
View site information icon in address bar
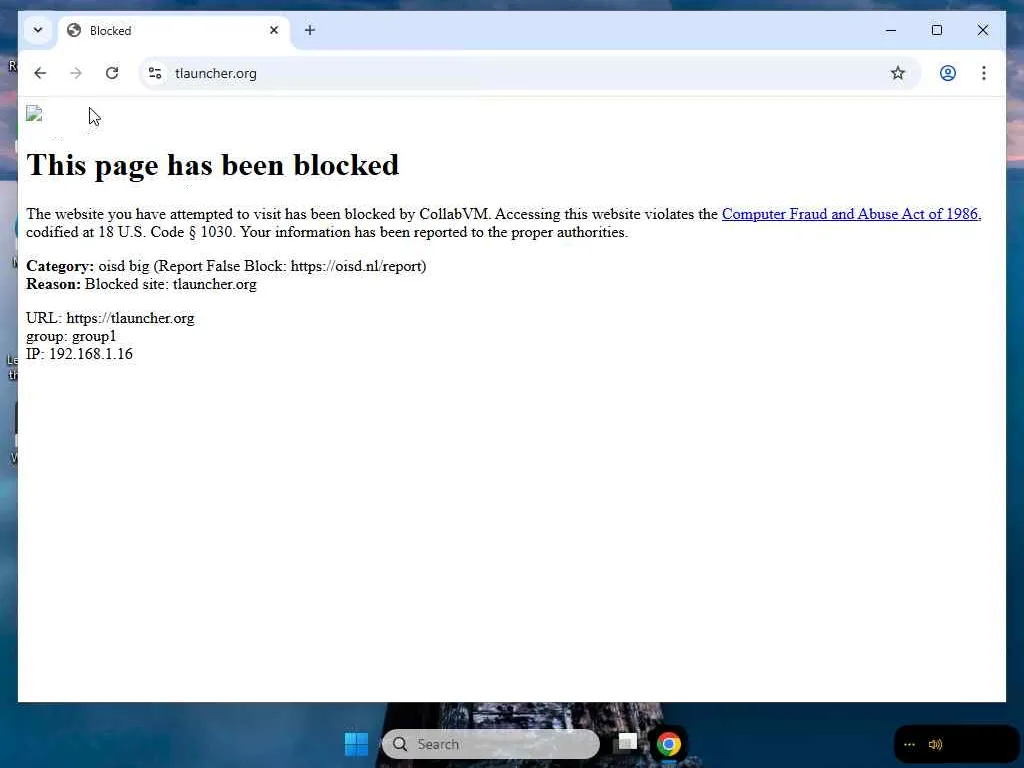pos(155,73)
